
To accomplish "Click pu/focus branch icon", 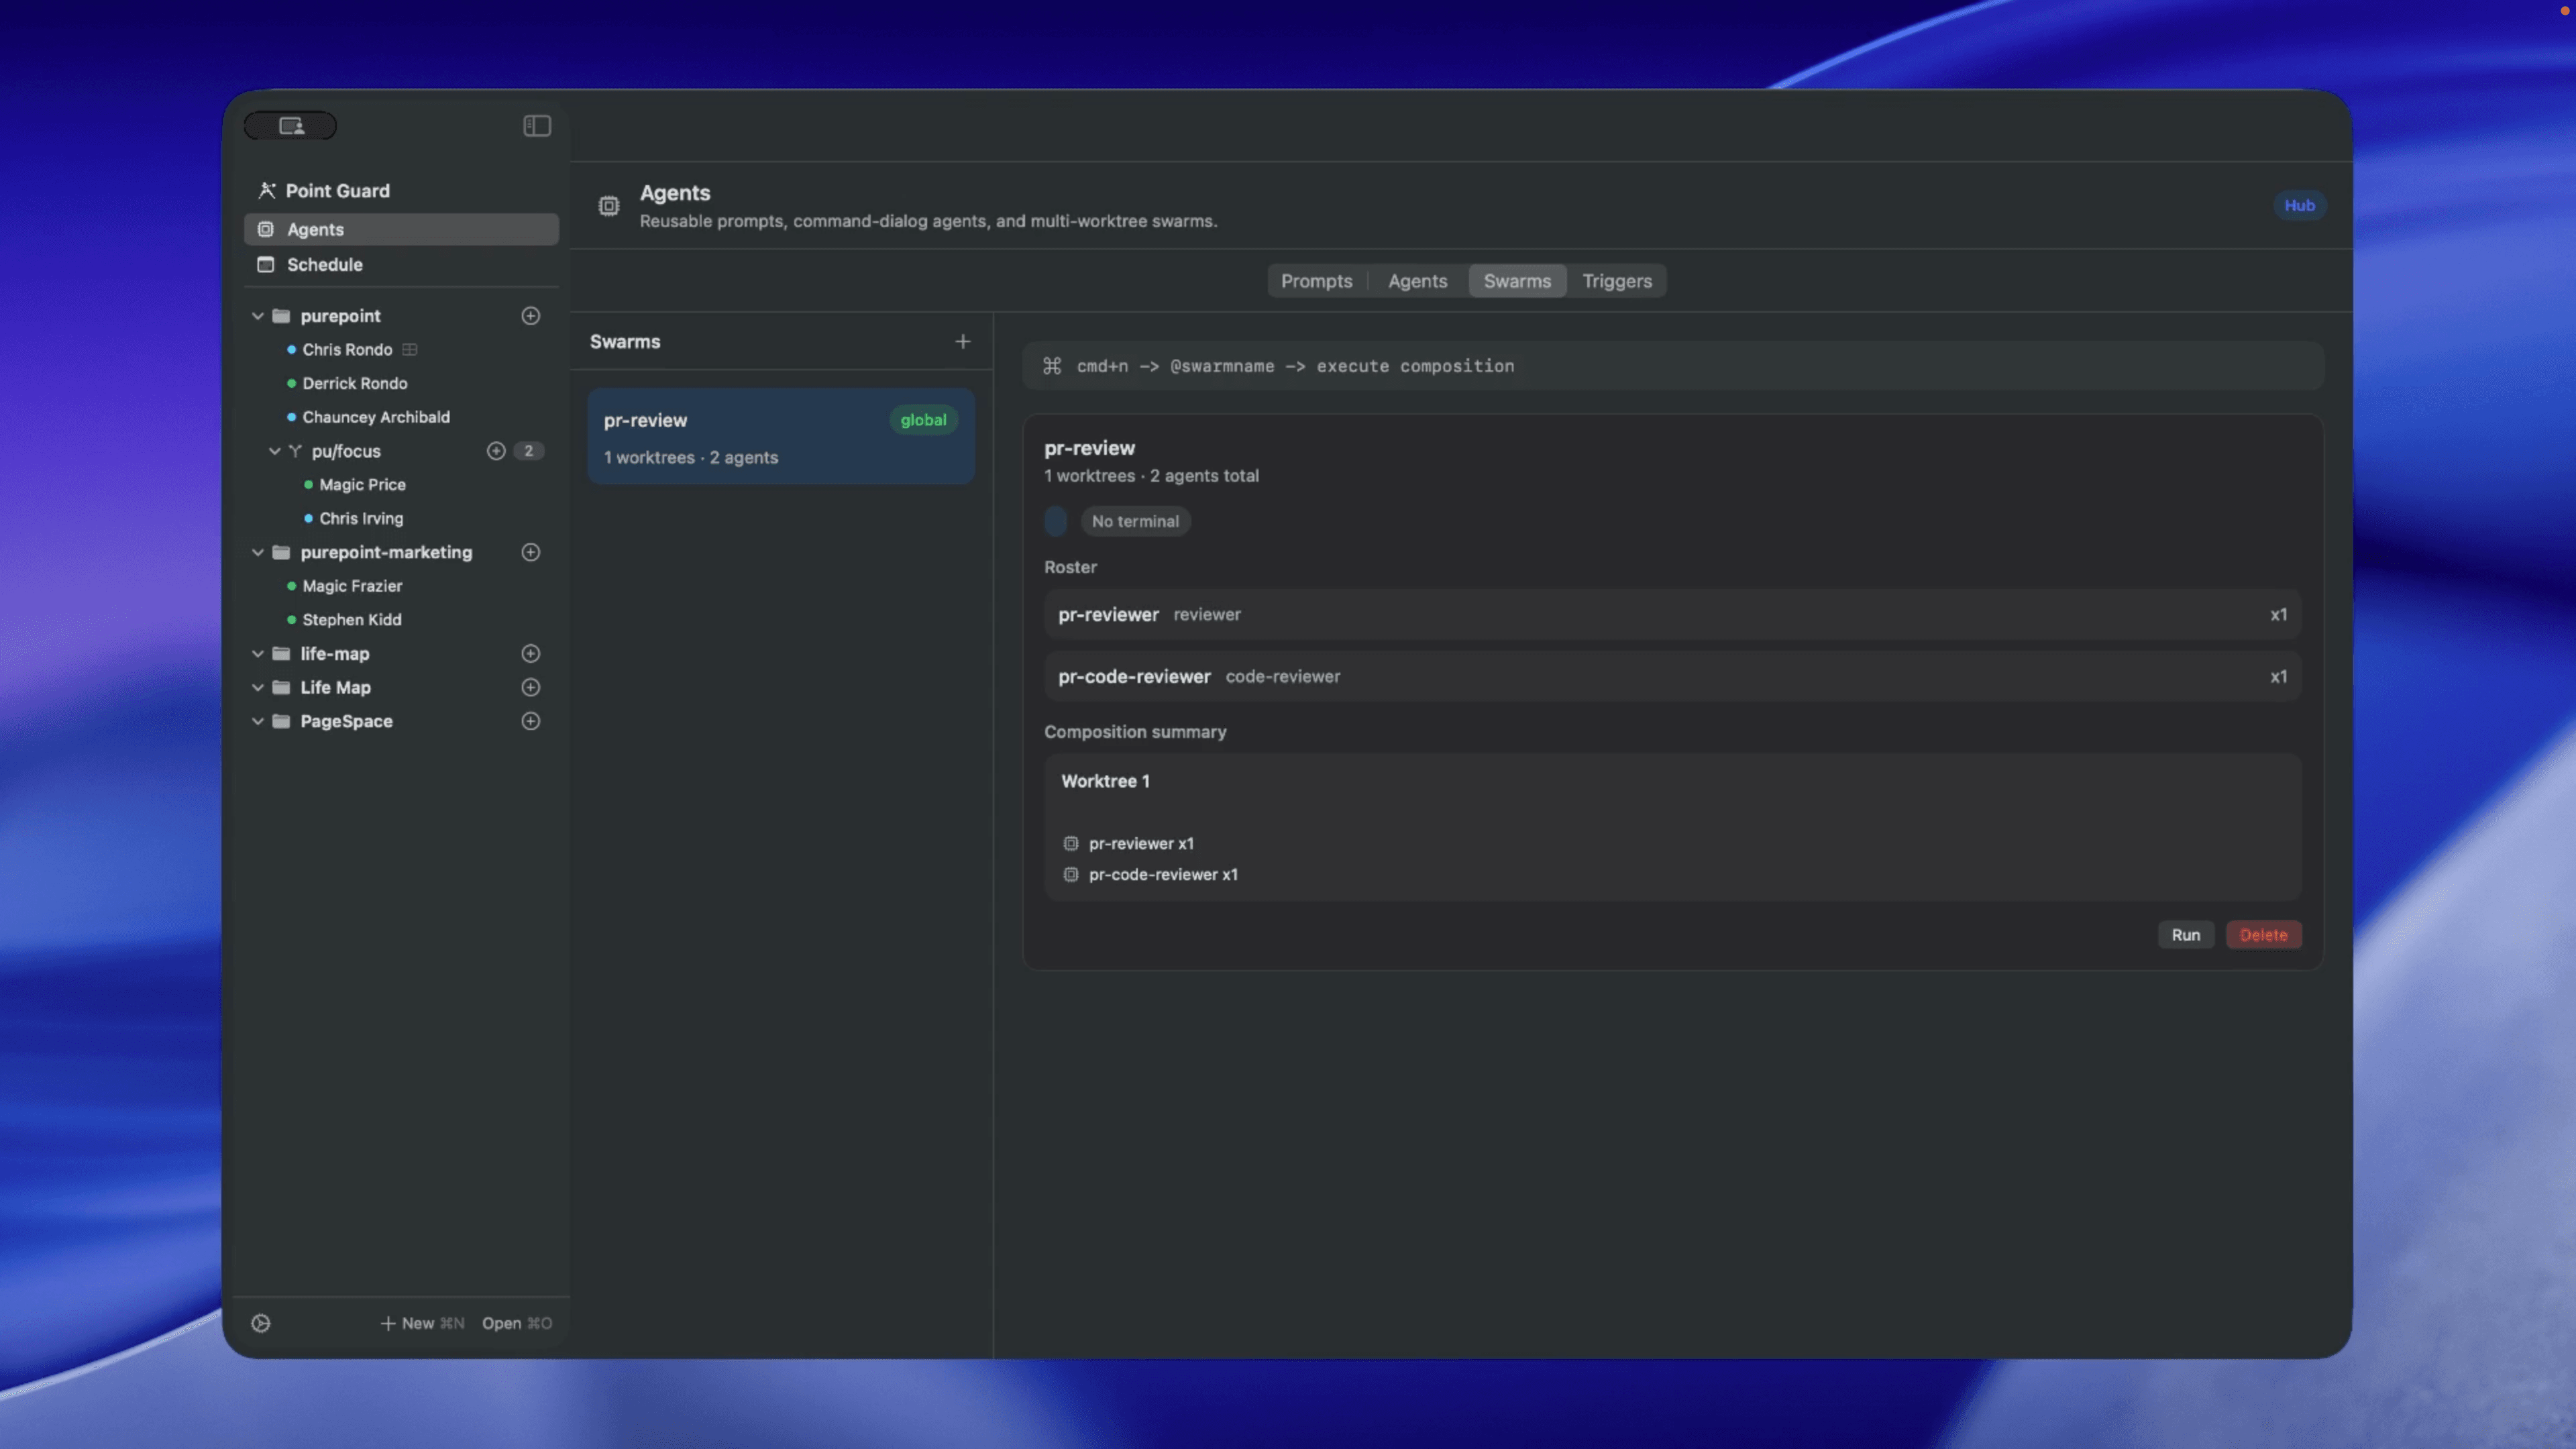I will [x=295, y=451].
